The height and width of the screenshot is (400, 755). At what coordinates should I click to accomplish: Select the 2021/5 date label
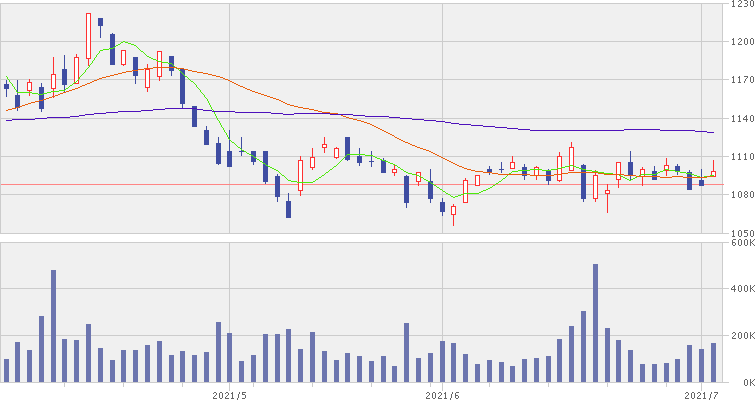pyautogui.click(x=230, y=393)
